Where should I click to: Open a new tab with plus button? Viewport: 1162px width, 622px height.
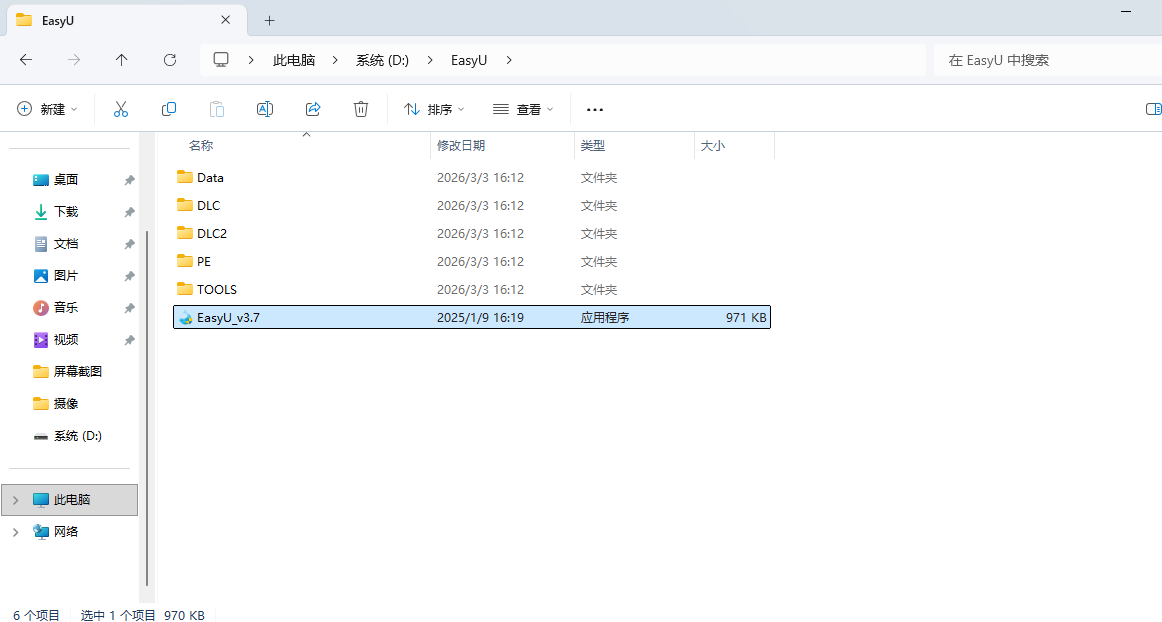coord(269,20)
